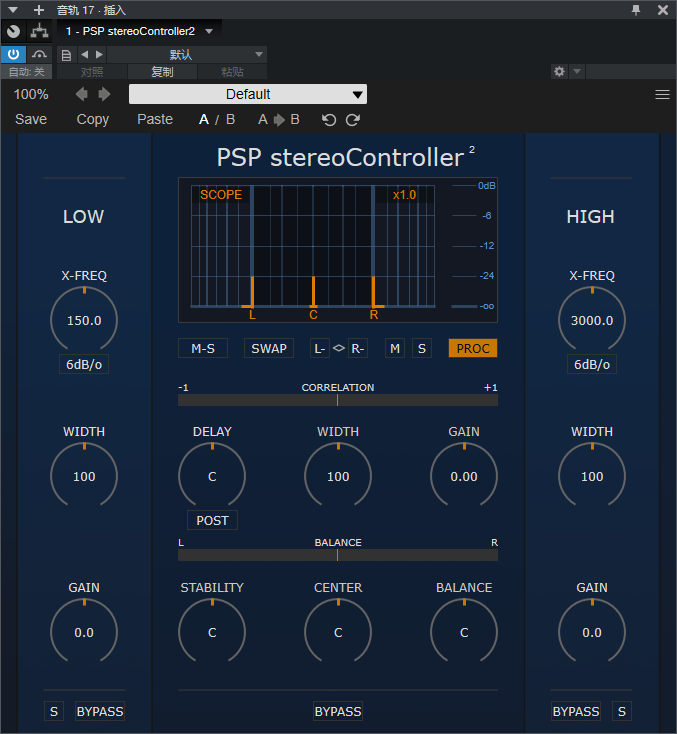Click the routing/sidechain icon

point(39,31)
